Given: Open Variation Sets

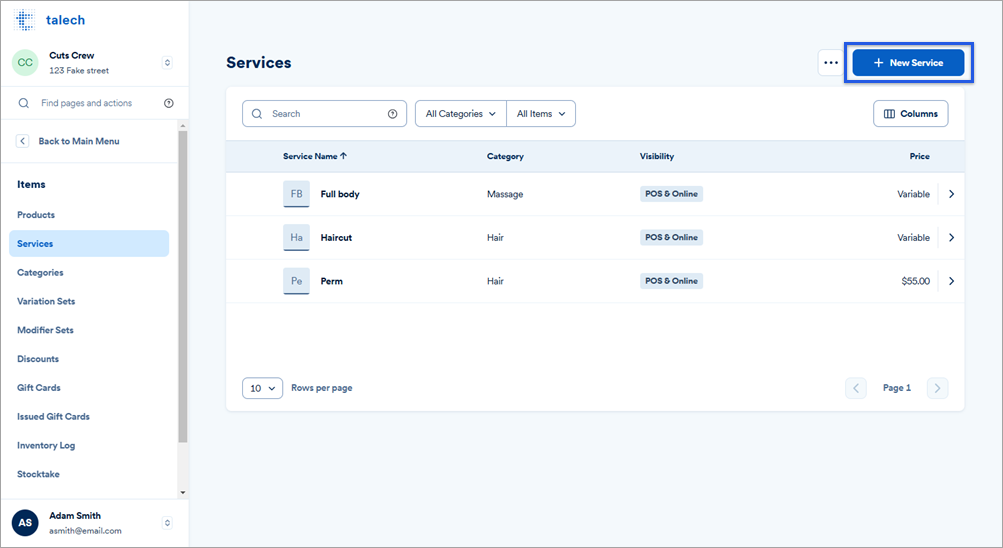Looking at the screenshot, I should point(46,301).
